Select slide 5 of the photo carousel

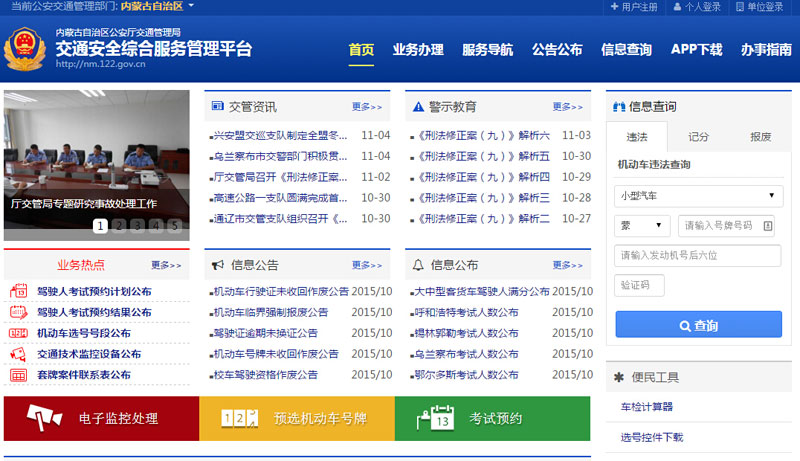click(x=175, y=225)
